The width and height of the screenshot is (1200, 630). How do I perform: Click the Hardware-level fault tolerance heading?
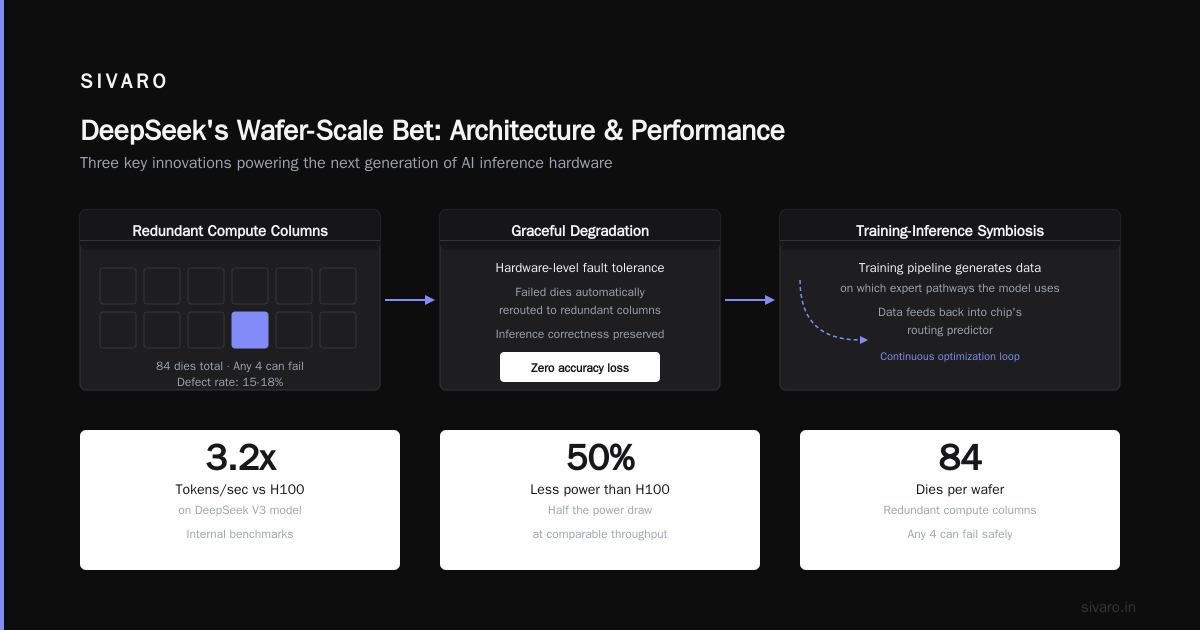click(x=580, y=268)
